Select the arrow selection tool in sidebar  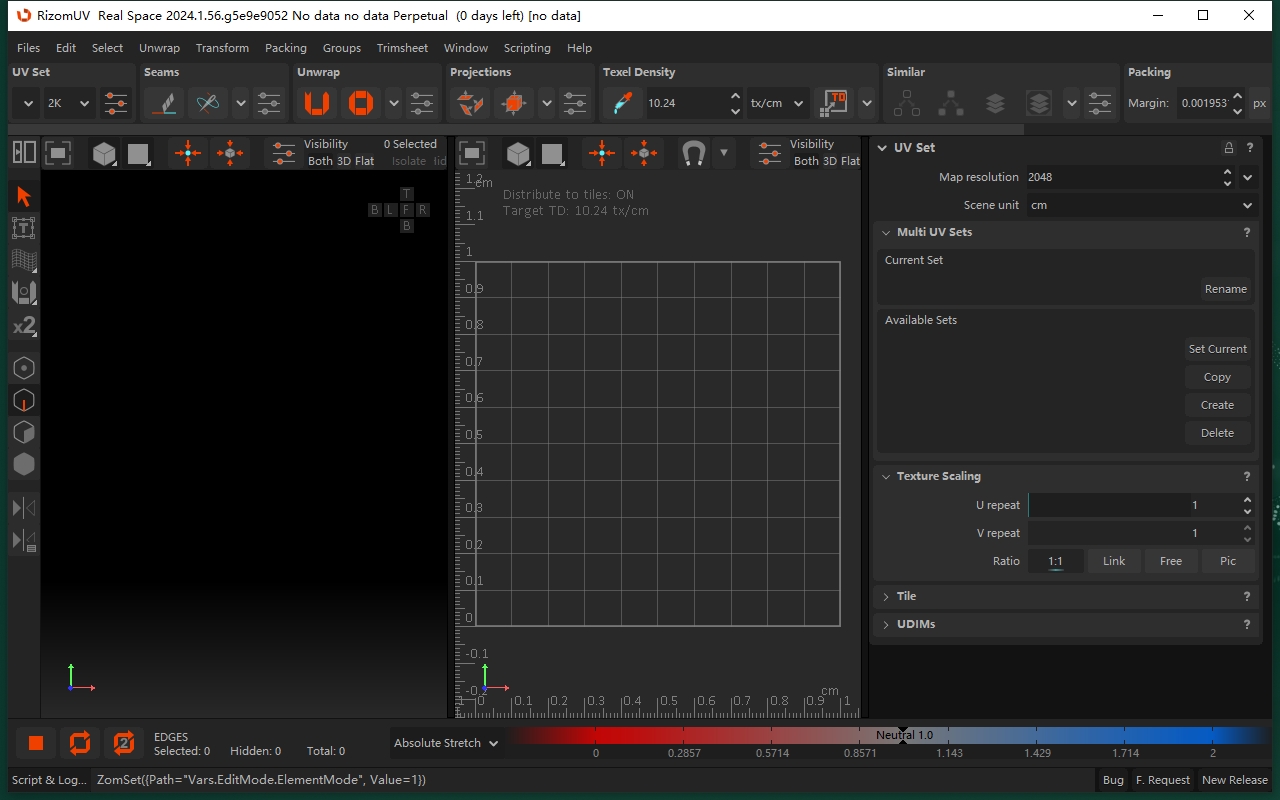(24, 196)
